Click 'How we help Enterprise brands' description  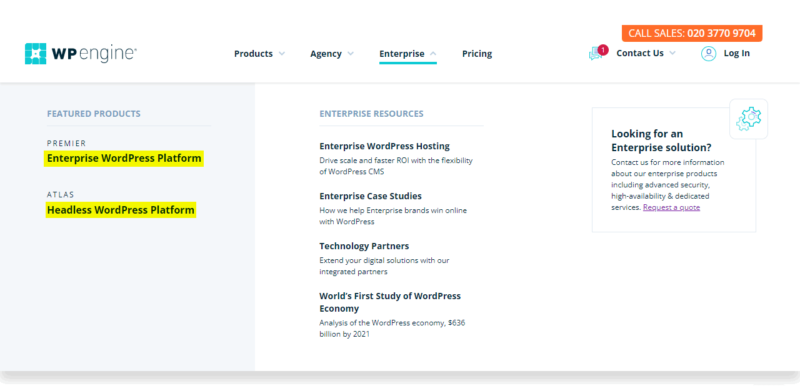point(393,216)
